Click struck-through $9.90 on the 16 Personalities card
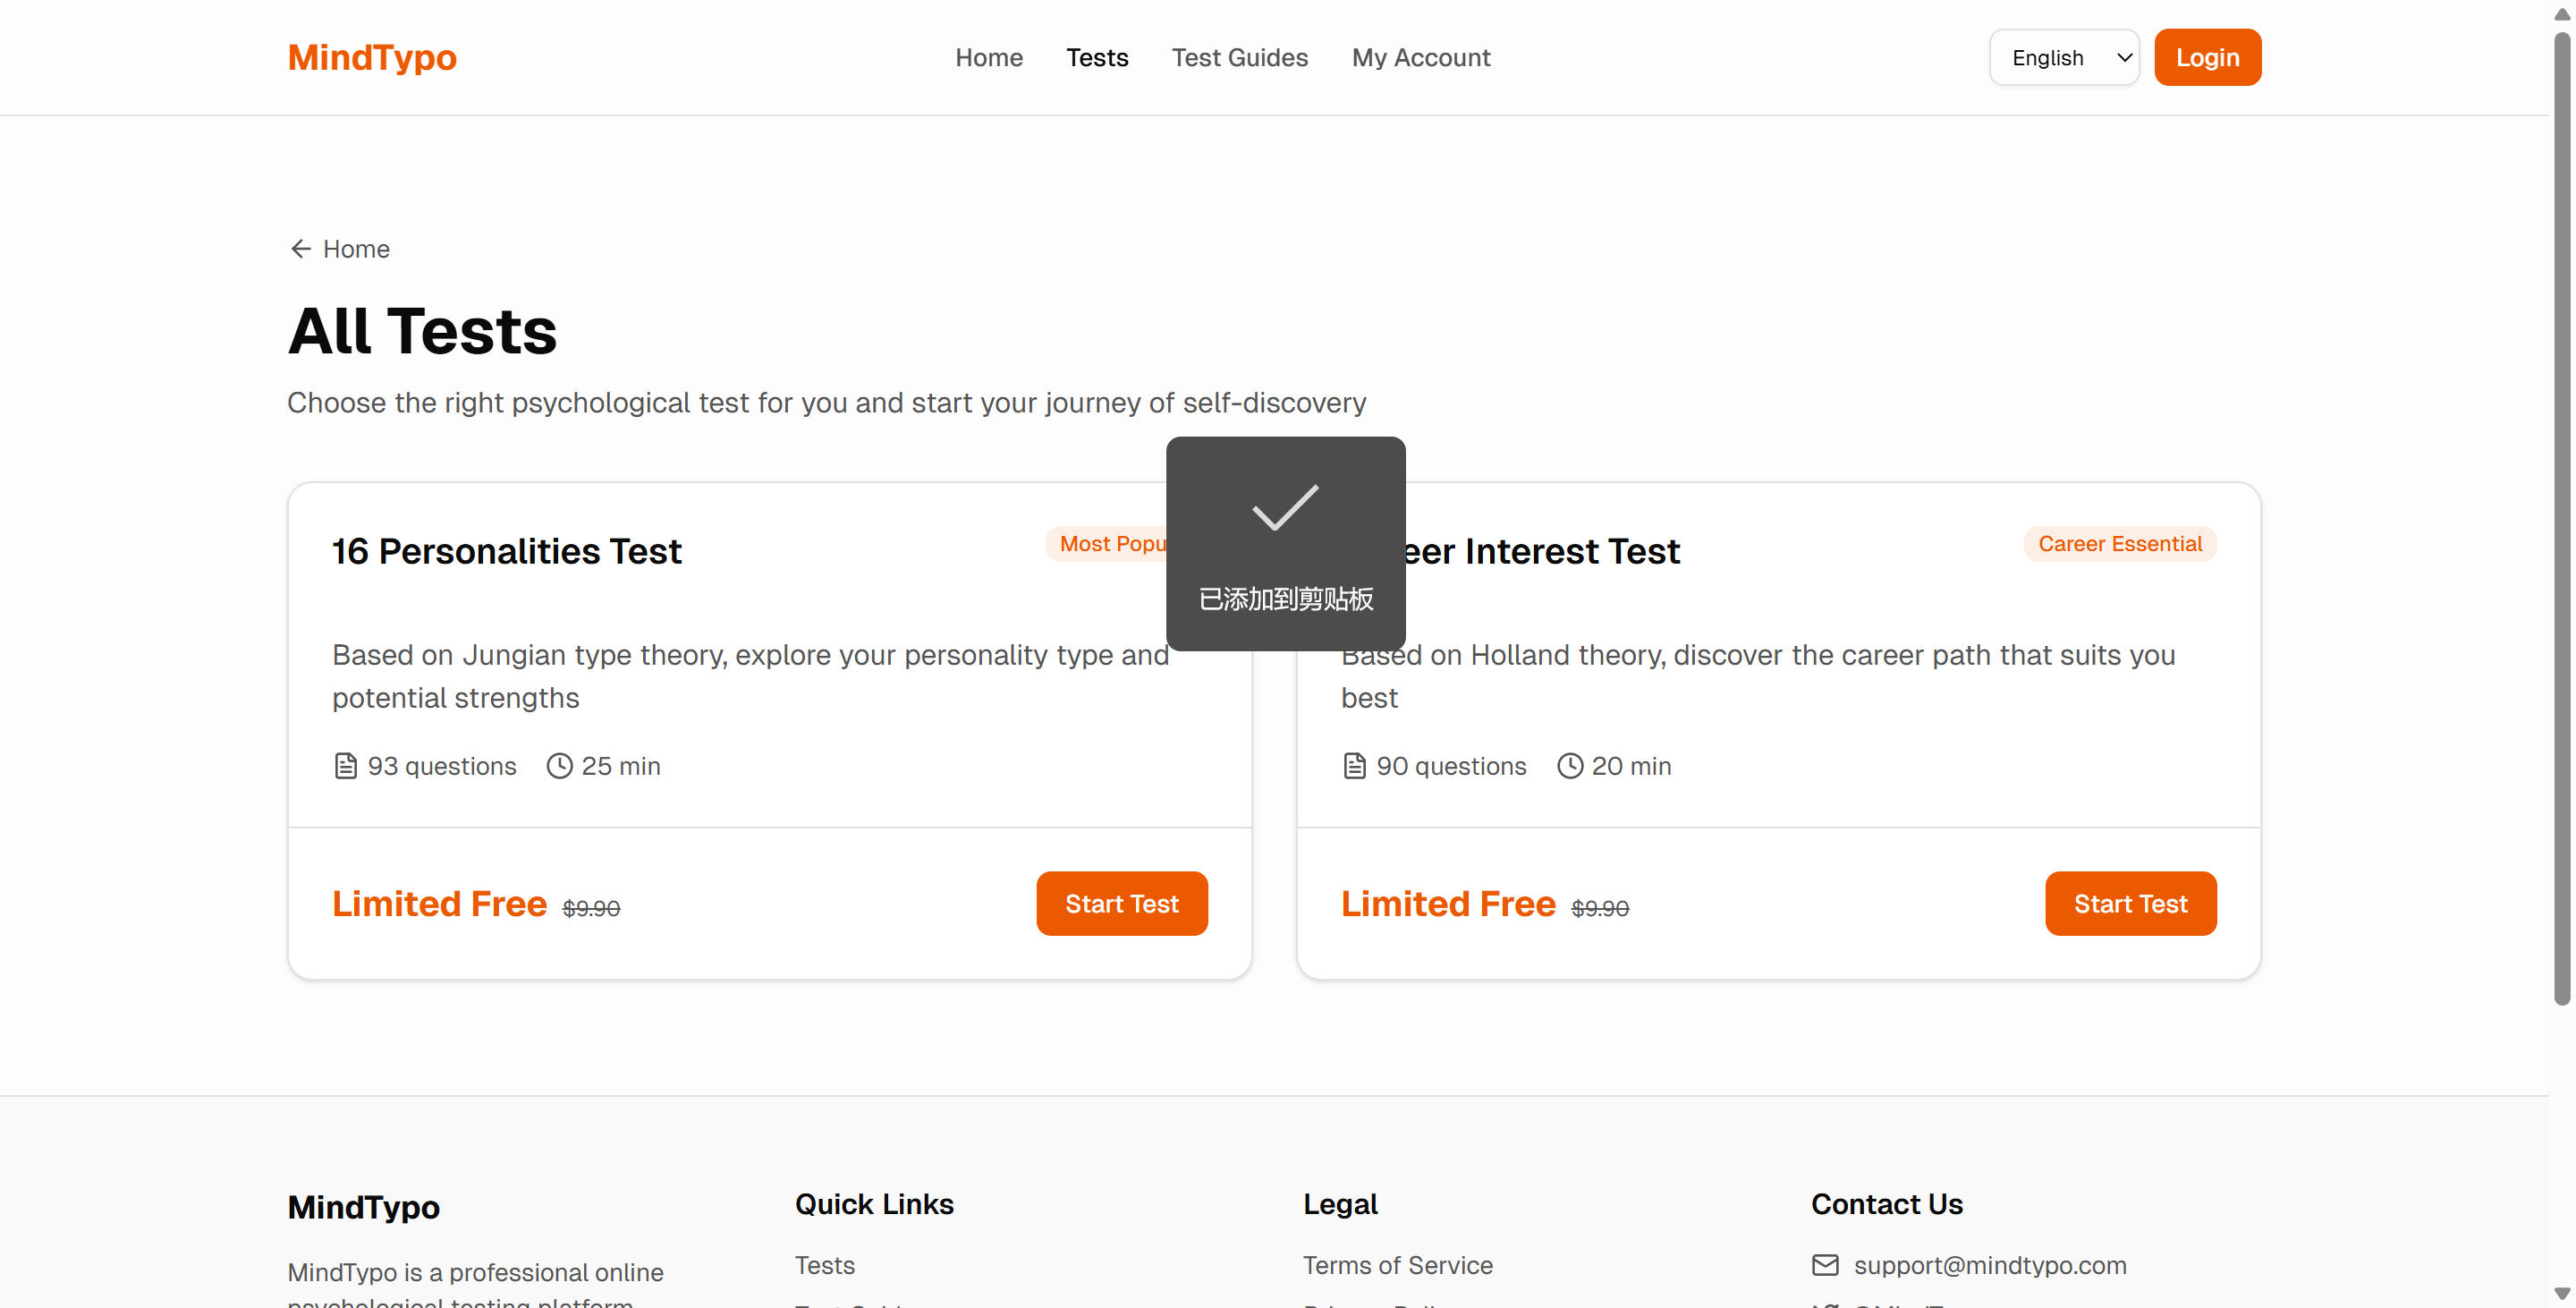 click(x=591, y=907)
